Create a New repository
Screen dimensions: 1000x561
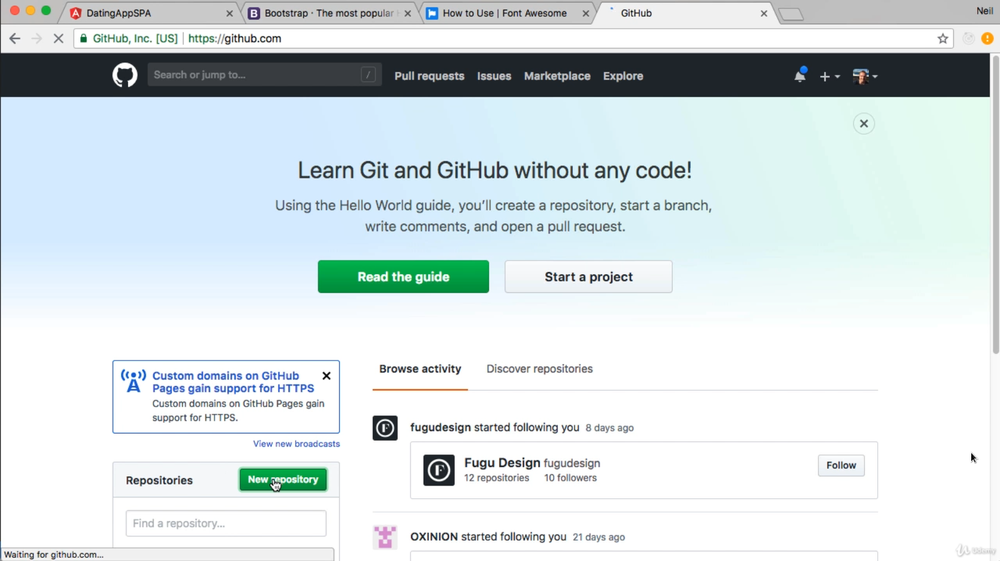(x=283, y=479)
